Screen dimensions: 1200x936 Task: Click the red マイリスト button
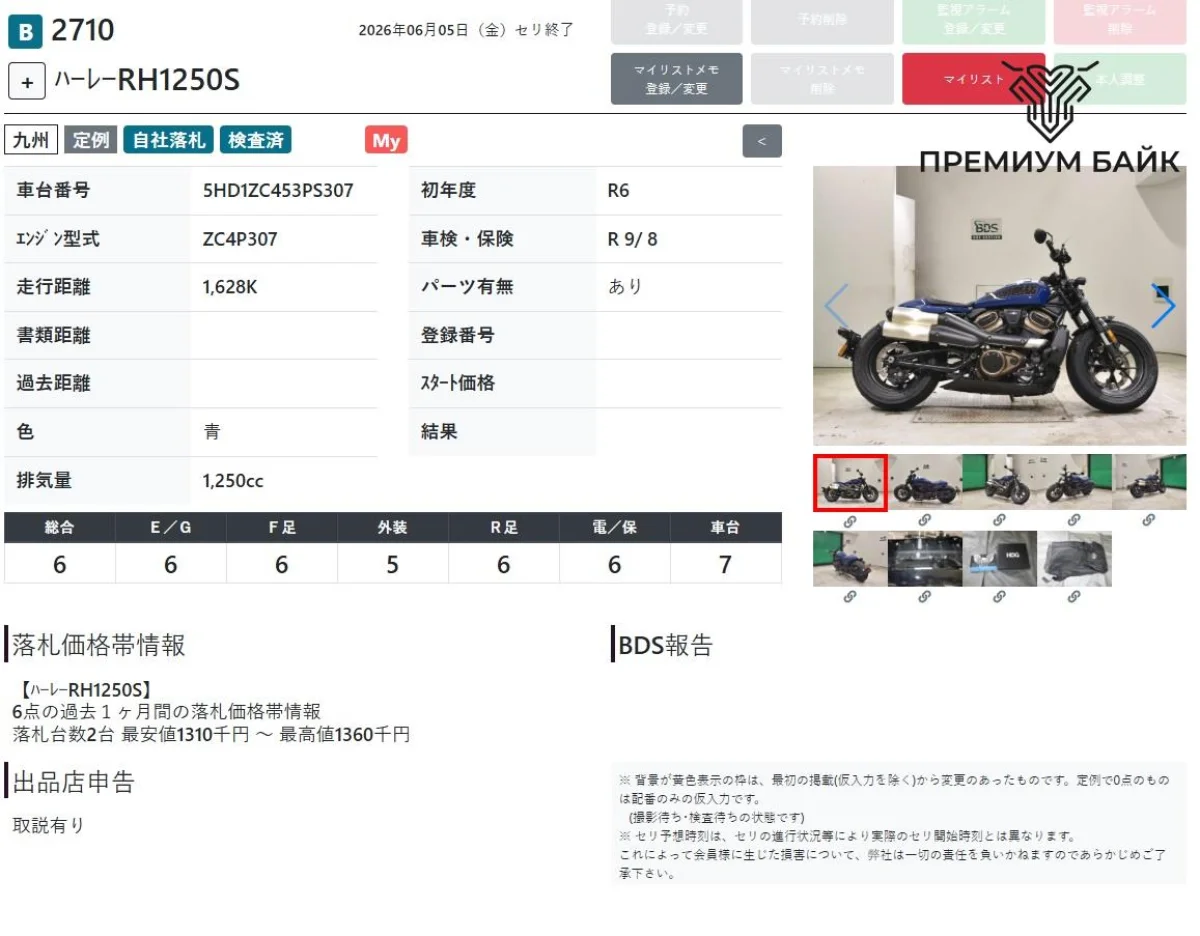coord(973,79)
